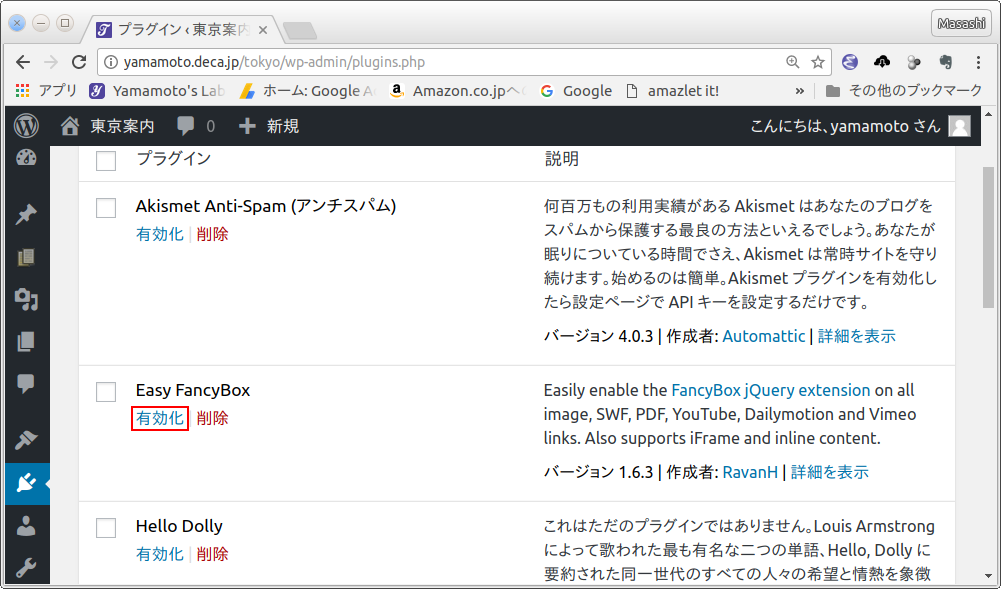Open the comments bubble in admin bar
This screenshot has height=589, width=1001.
(x=186, y=126)
